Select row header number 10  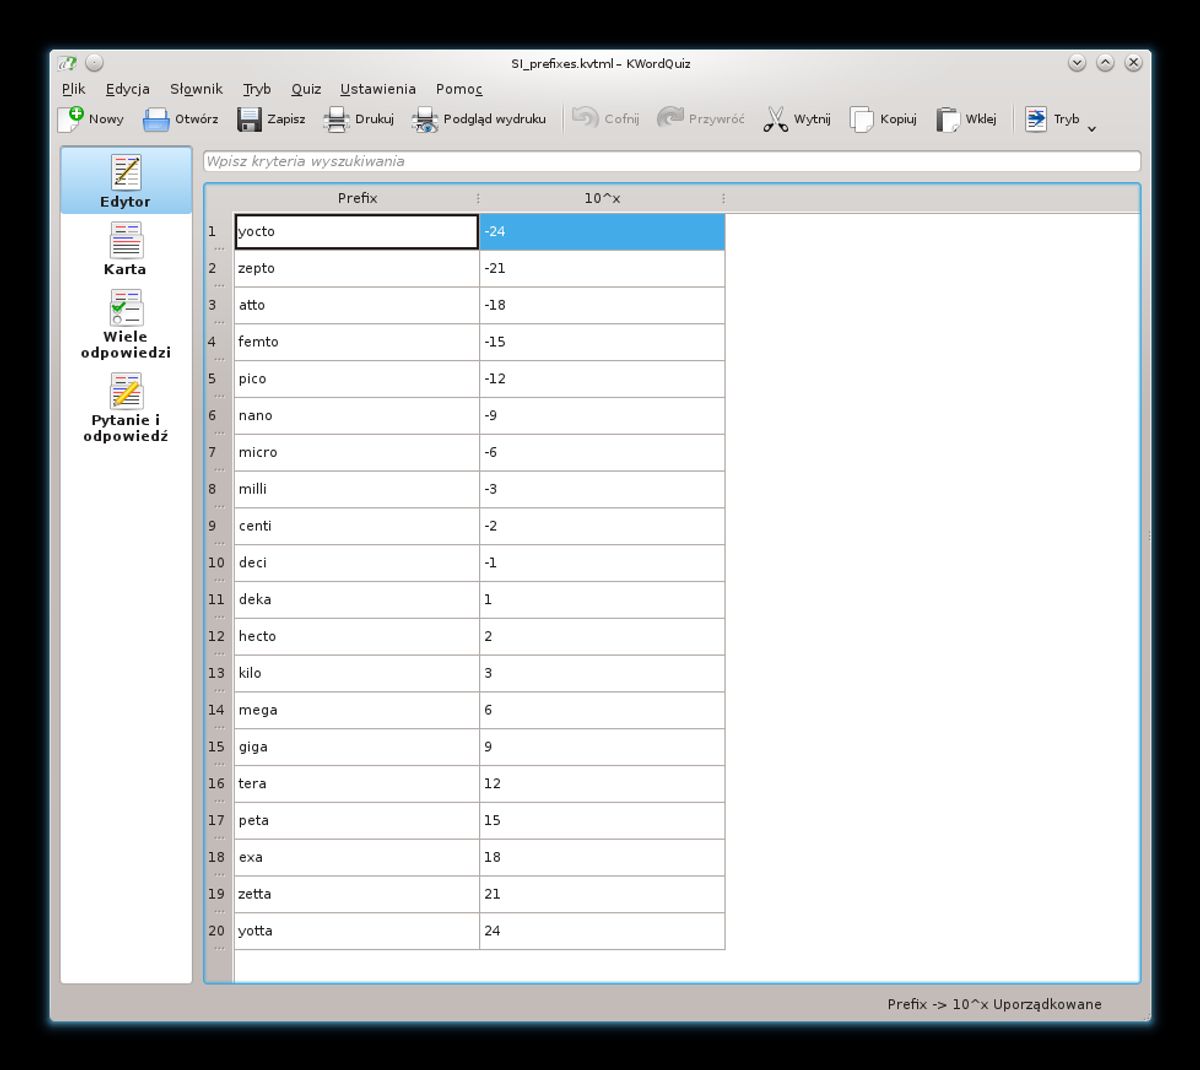point(218,563)
